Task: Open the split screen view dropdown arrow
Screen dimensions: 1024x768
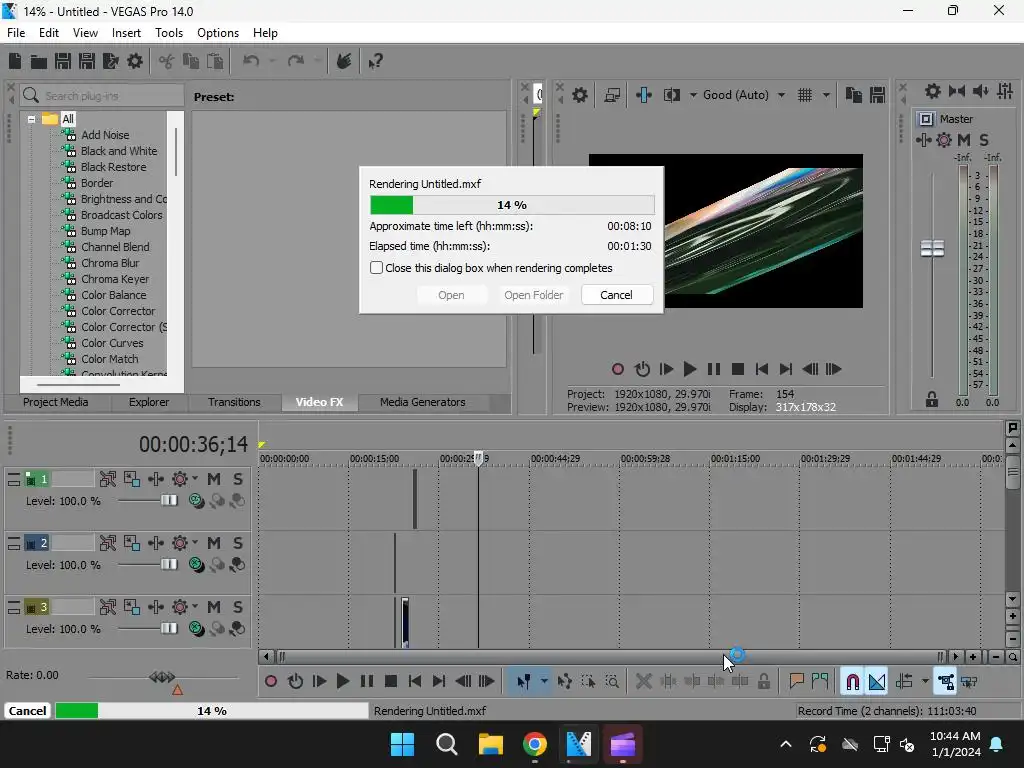Action: [x=693, y=95]
